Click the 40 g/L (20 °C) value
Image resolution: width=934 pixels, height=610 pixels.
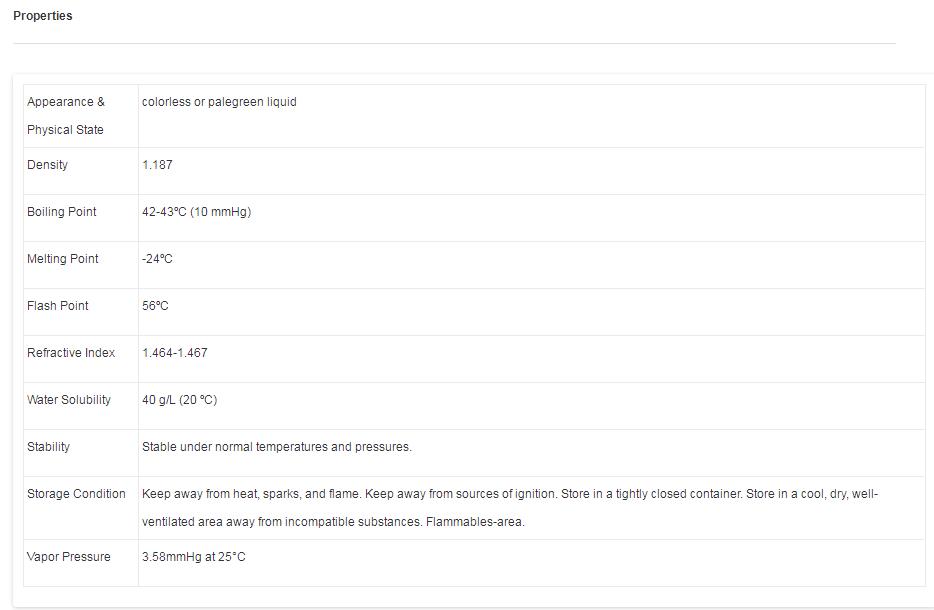[x=179, y=400]
